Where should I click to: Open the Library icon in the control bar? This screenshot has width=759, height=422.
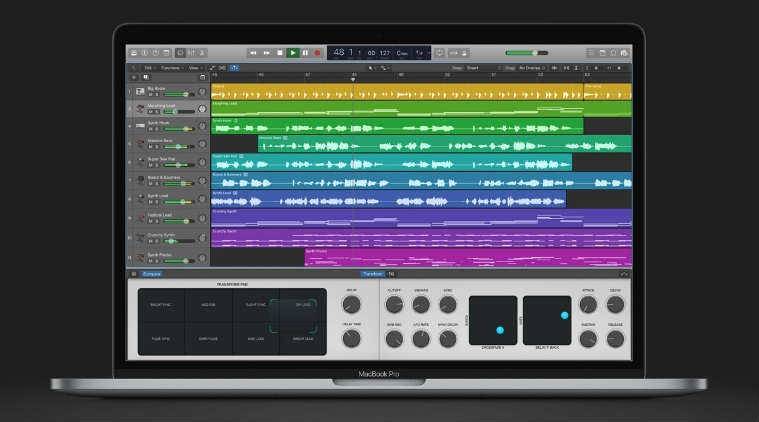[133, 52]
